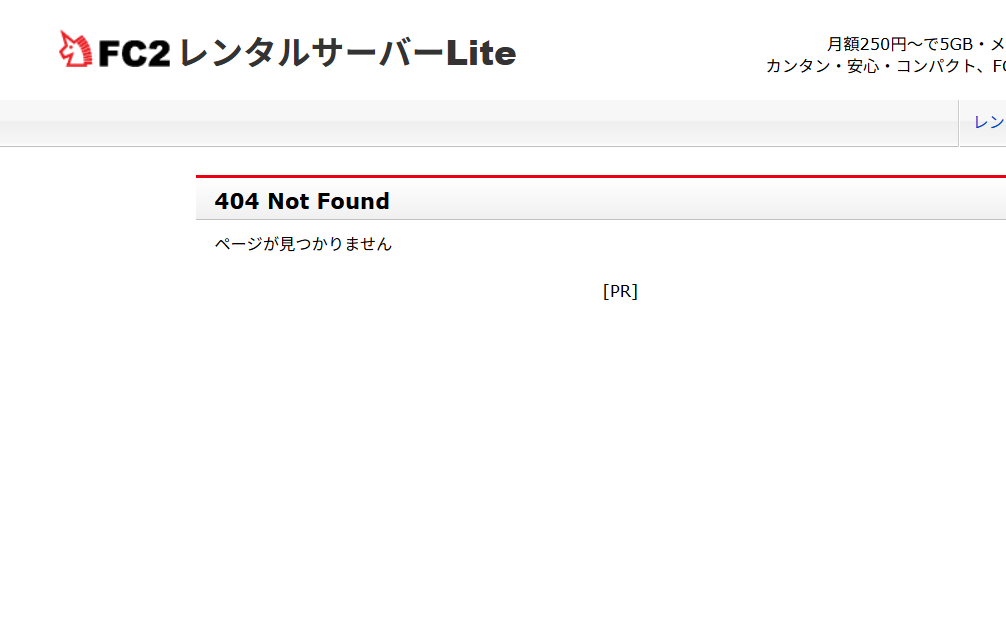
Task: Click the empty gray navigation bar
Action: pyautogui.click(x=478, y=124)
